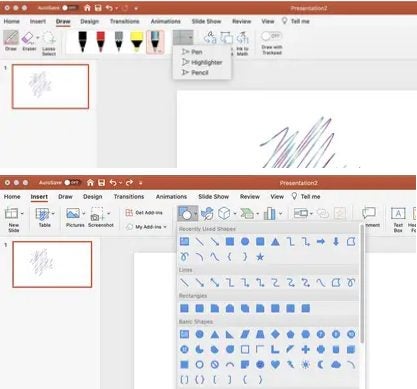
Task: Select slide 1 thumbnail in upper window
Action: 51,87
